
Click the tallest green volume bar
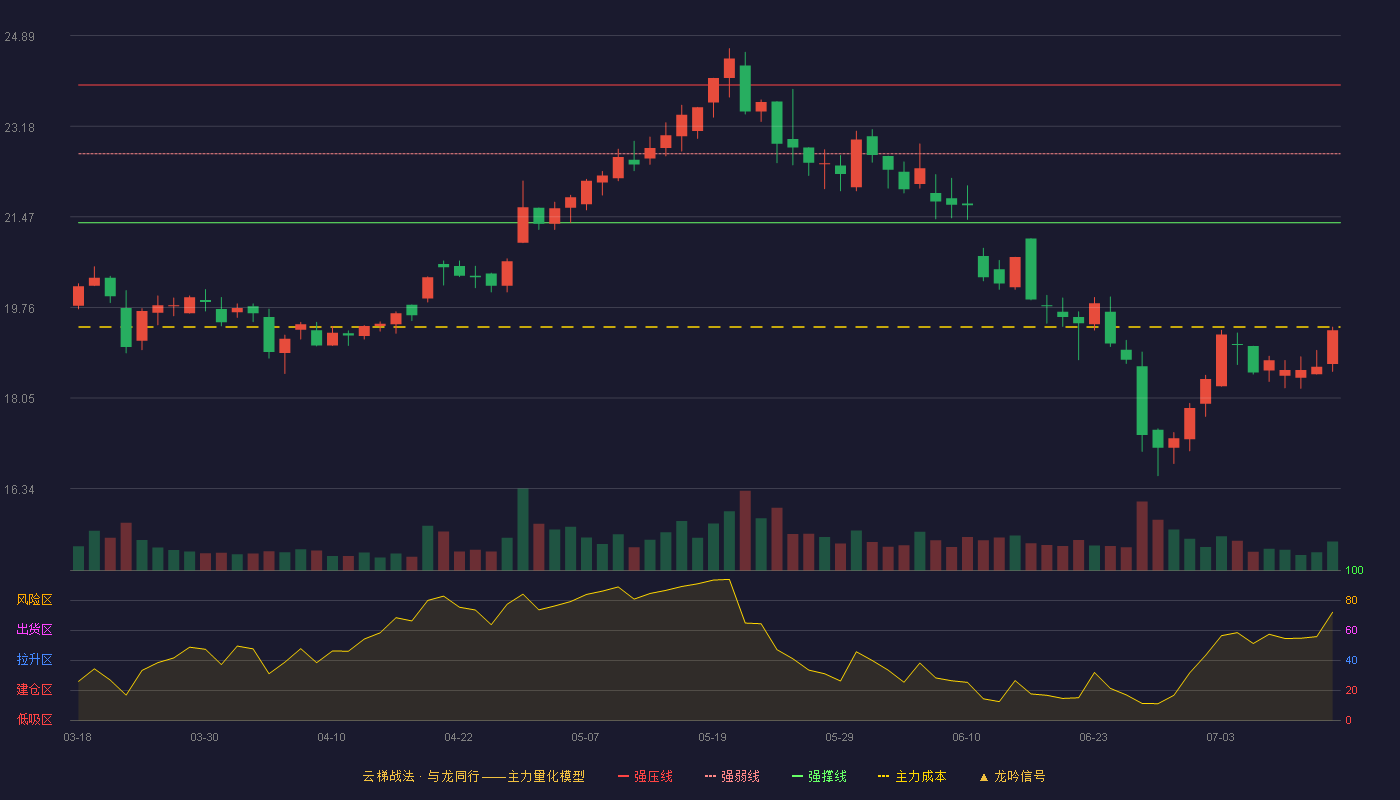[523, 530]
